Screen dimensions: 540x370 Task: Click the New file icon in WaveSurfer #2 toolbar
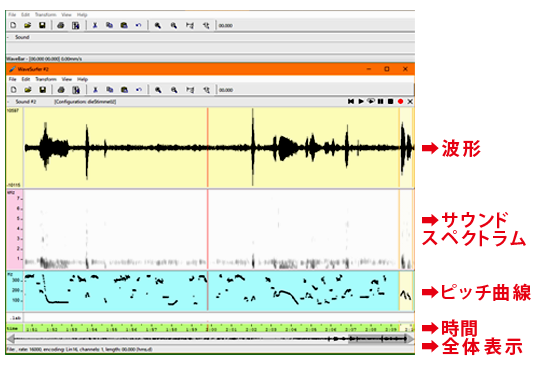pyautogui.click(x=13, y=90)
